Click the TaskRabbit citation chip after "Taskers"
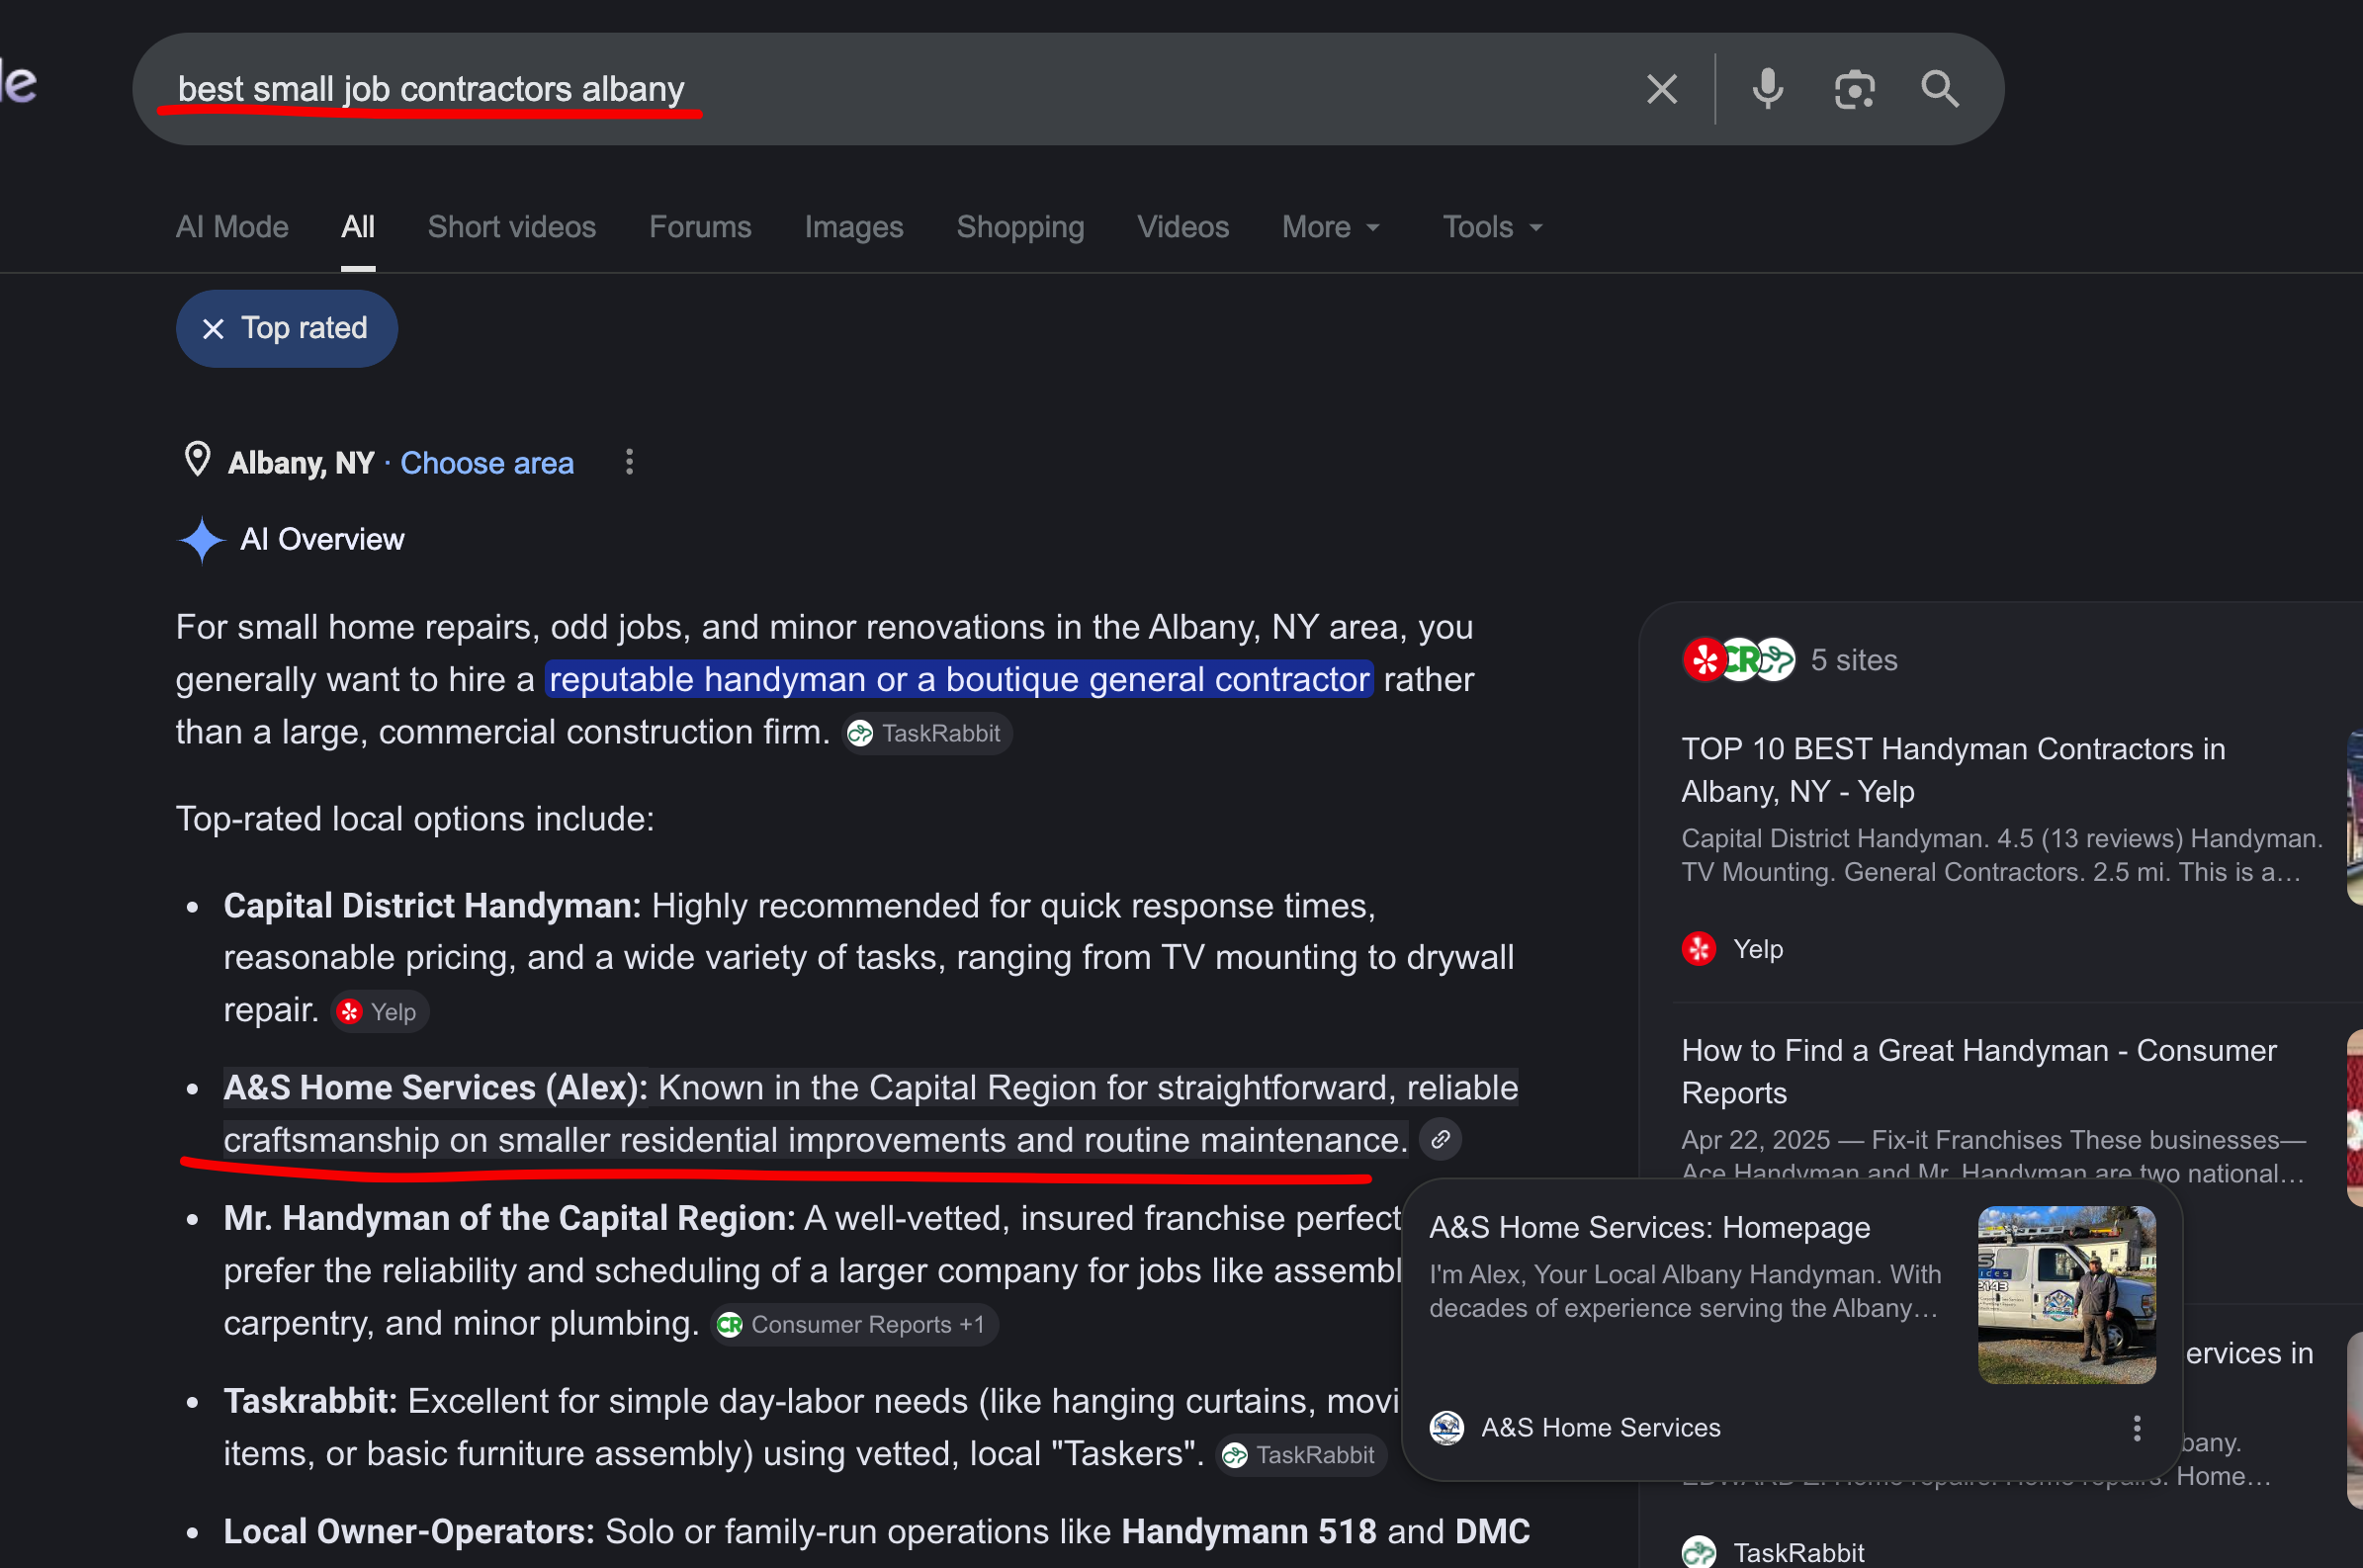This screenshot has height=1568, width=2363. click(x=1300, y=1455)
